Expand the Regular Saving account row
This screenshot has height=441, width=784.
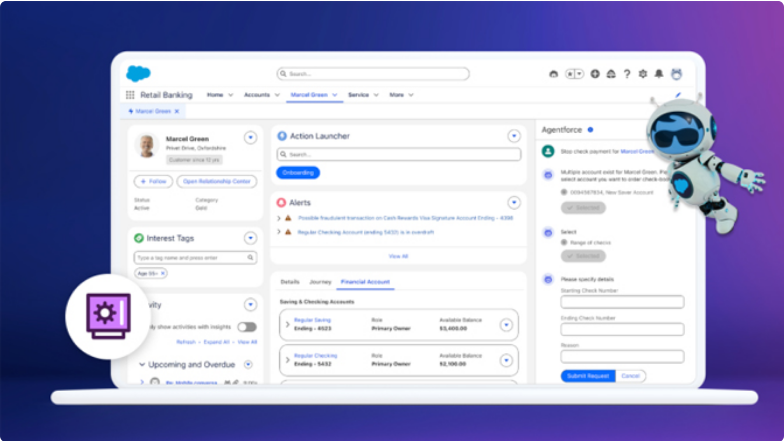pyautogui.click(x=288, y=324)
